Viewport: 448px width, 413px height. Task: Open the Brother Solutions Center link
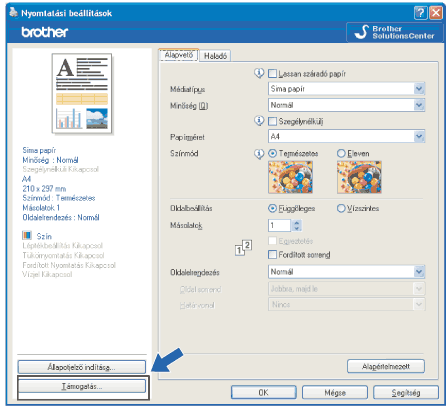click(396, 32)
